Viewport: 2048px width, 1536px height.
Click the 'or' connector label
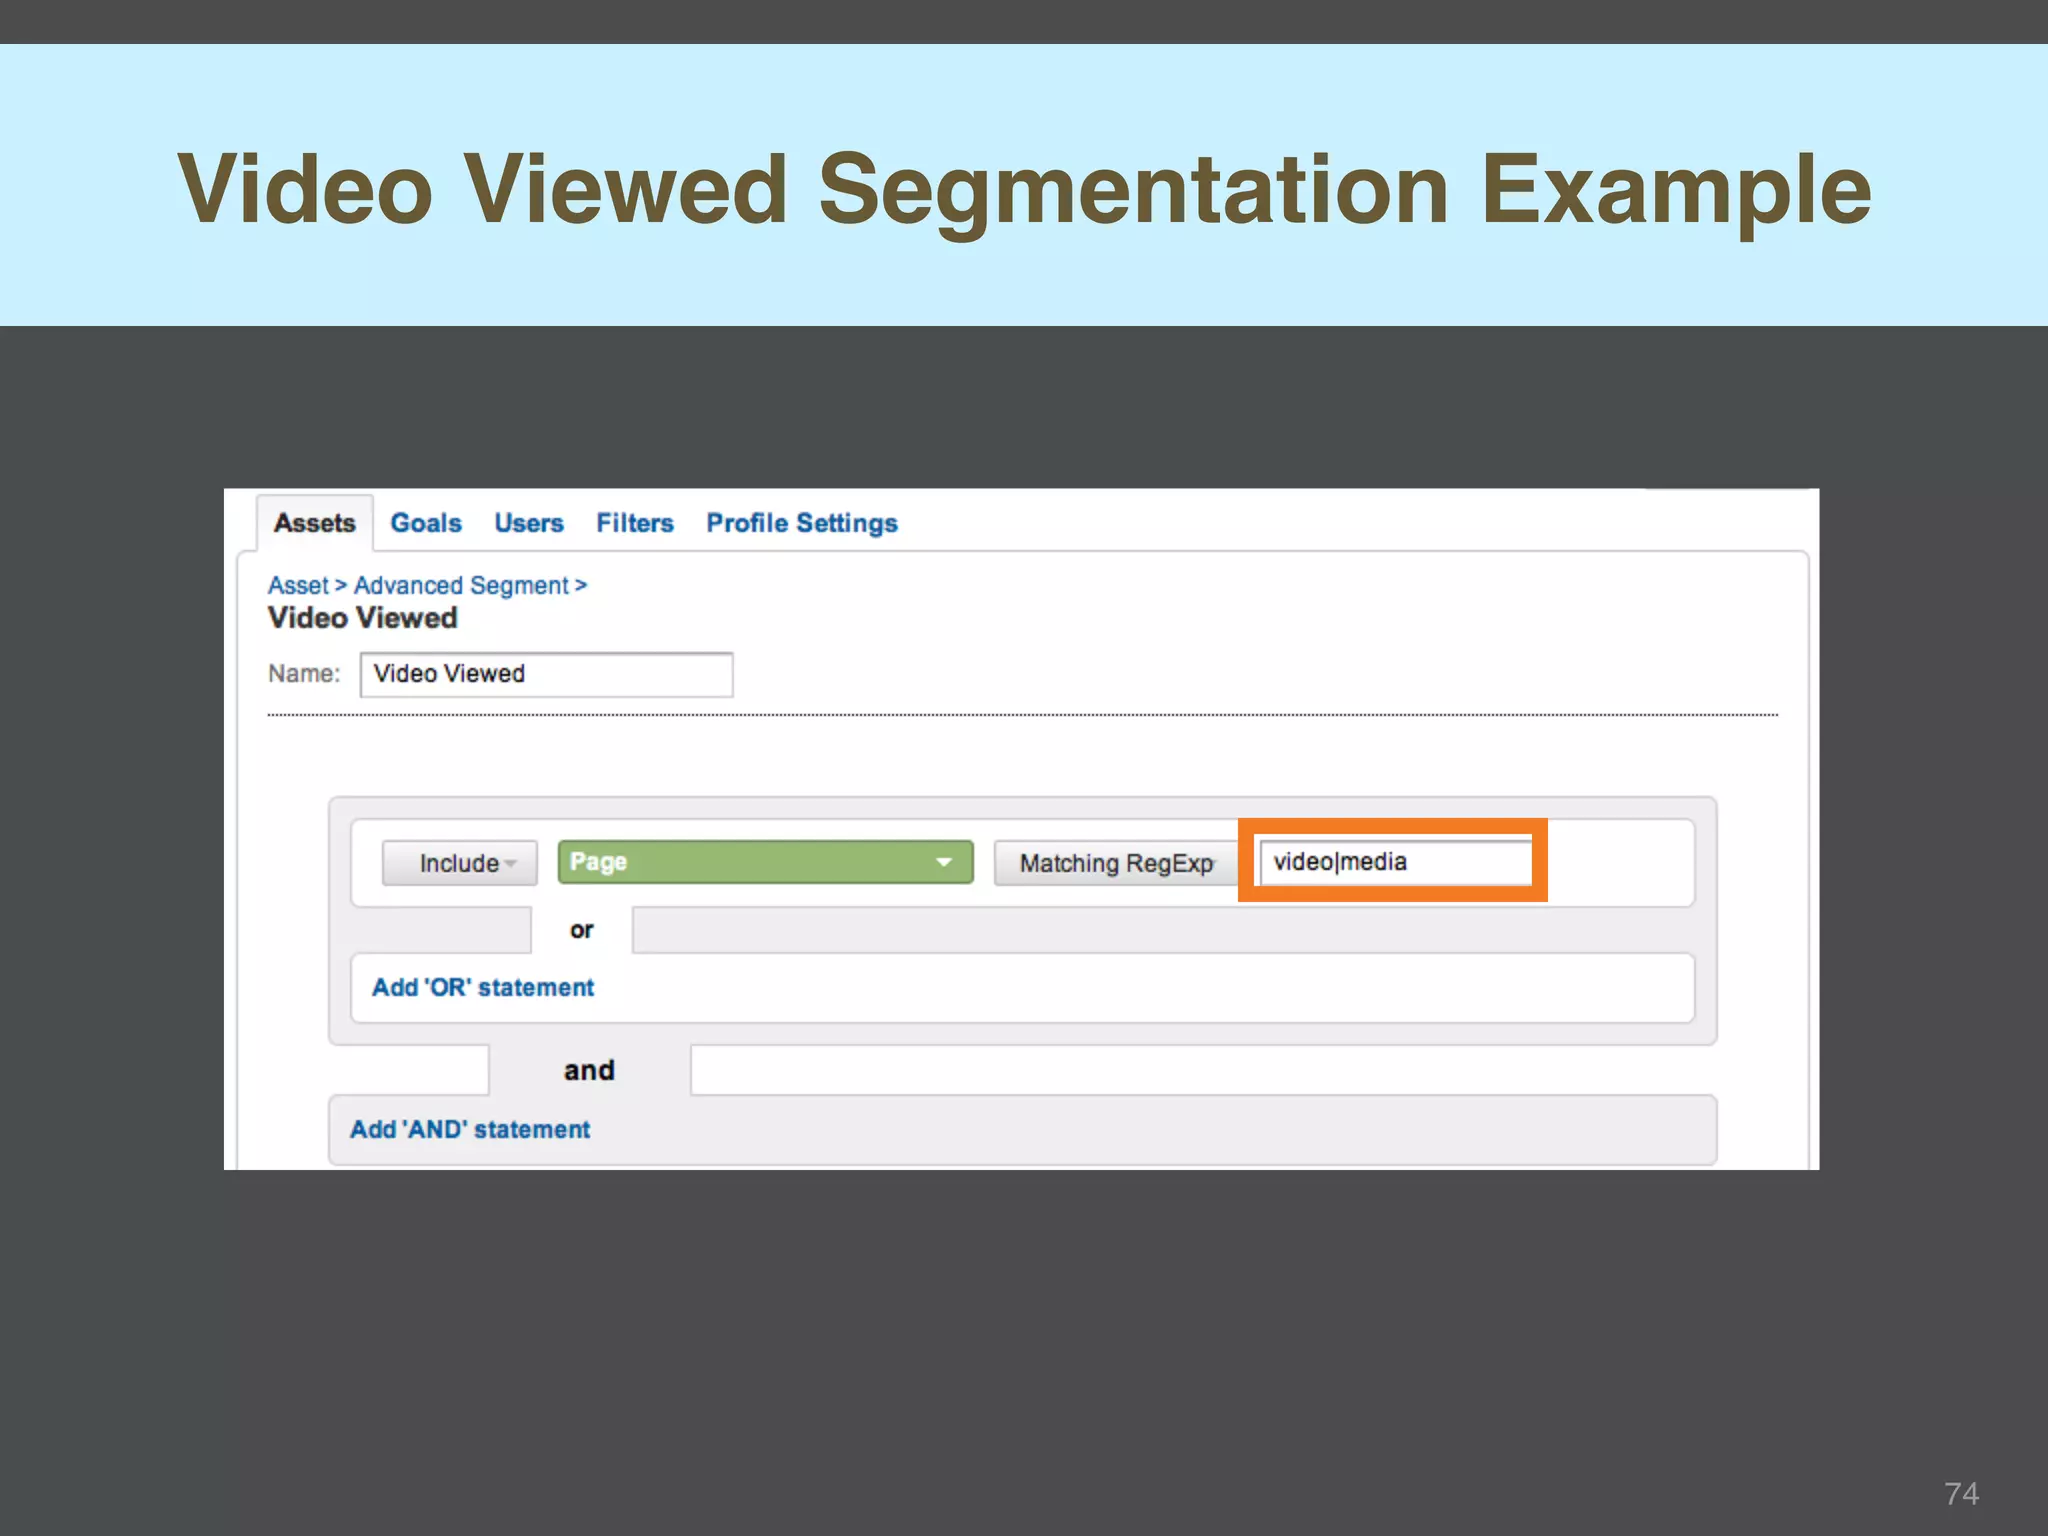click(582, 930)
